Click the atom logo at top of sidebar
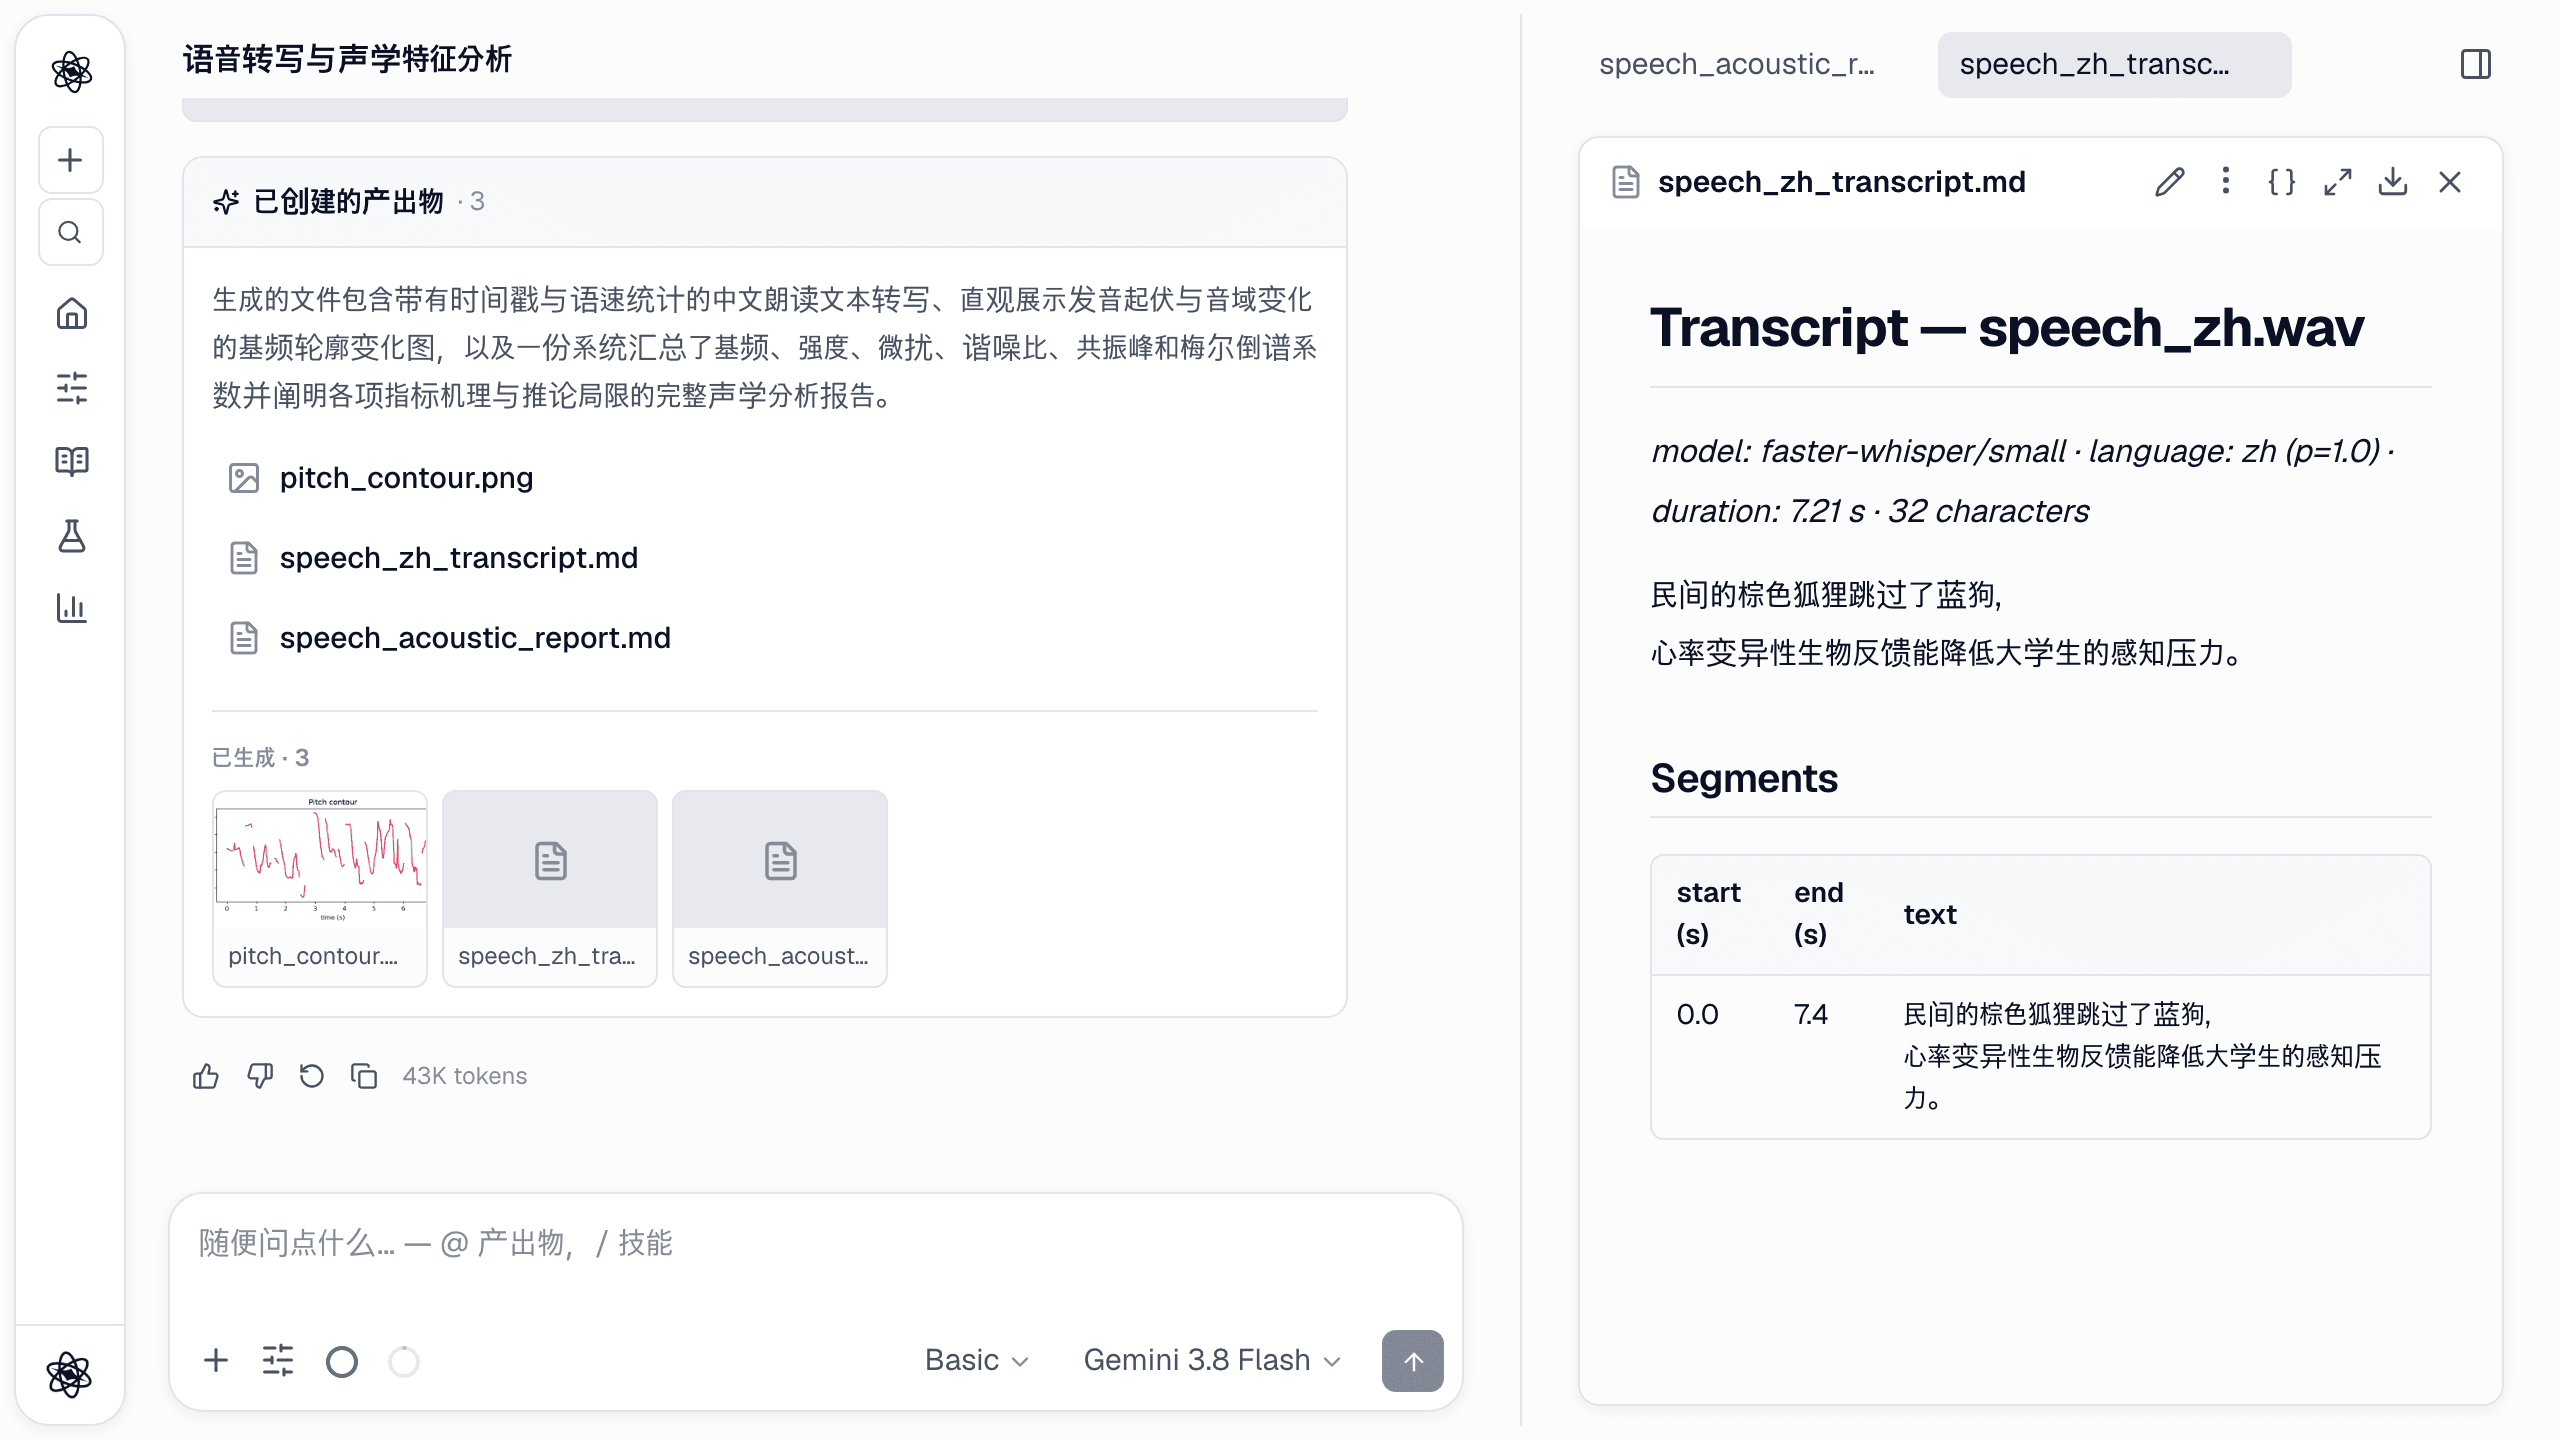The height and width of the screenshot is (1440, 2560). 71,72
